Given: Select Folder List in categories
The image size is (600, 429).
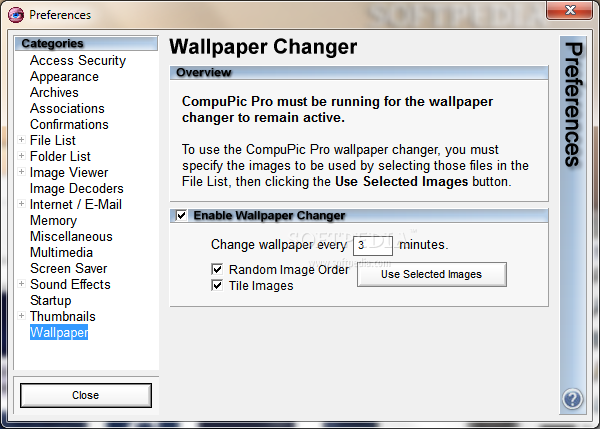Looking at the screenshot, I should tap(60, 157).
